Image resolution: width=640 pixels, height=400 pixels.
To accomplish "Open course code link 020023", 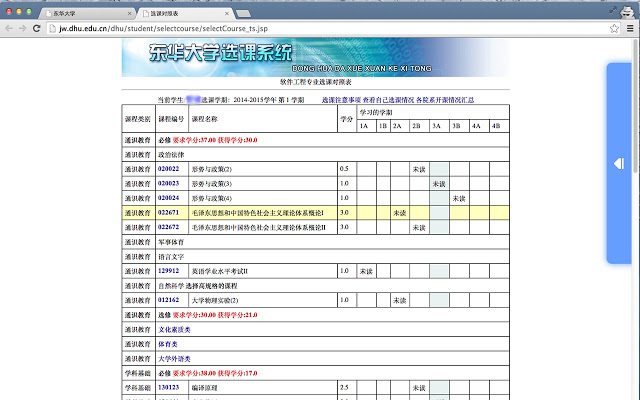I will pyautogui.click(x=169, y=183).
